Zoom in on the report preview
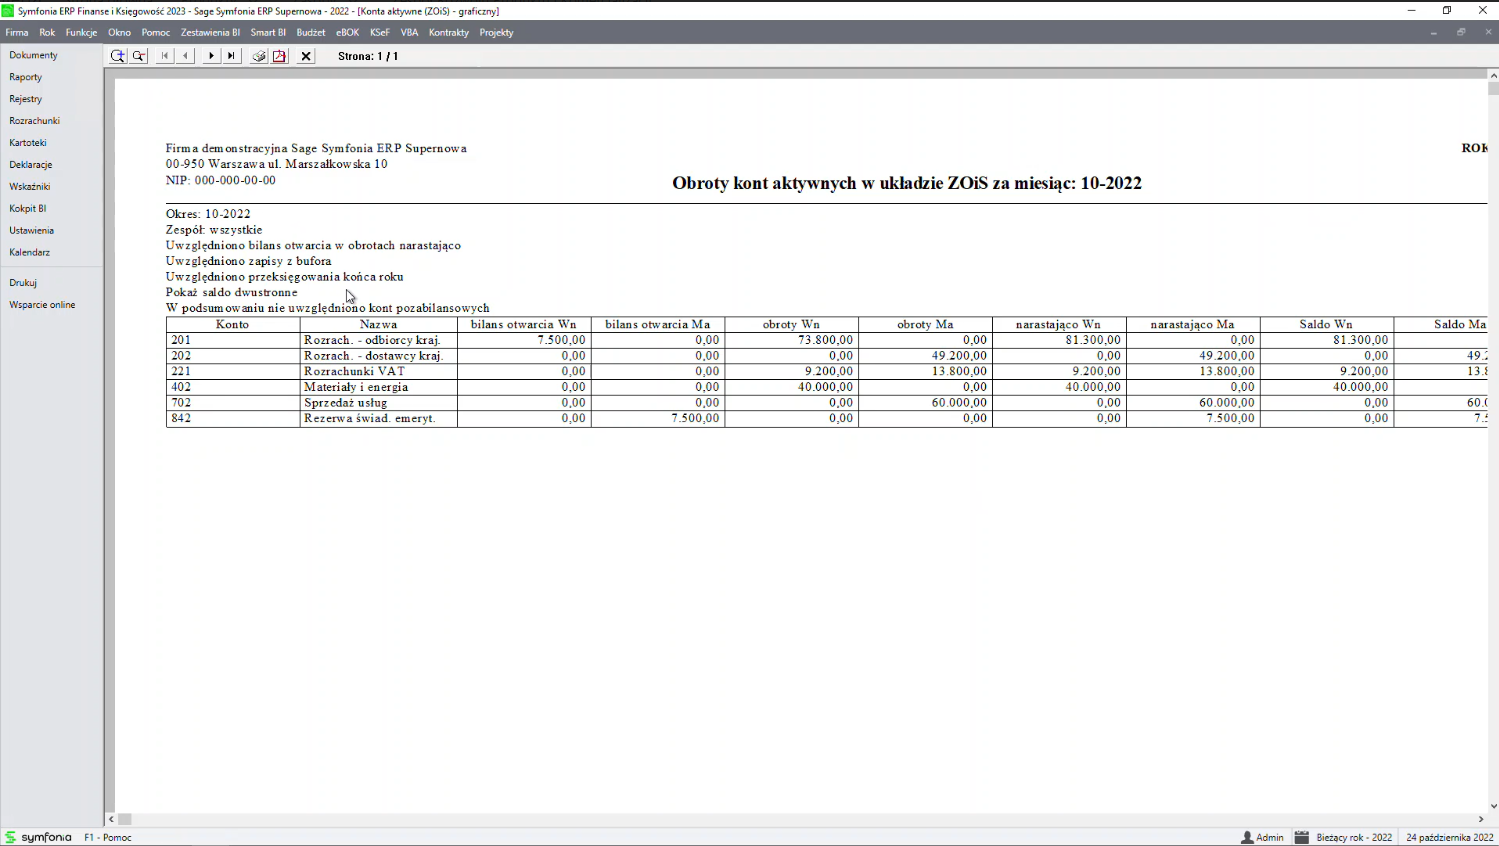The image size is (1499, 846). (118, 56)
